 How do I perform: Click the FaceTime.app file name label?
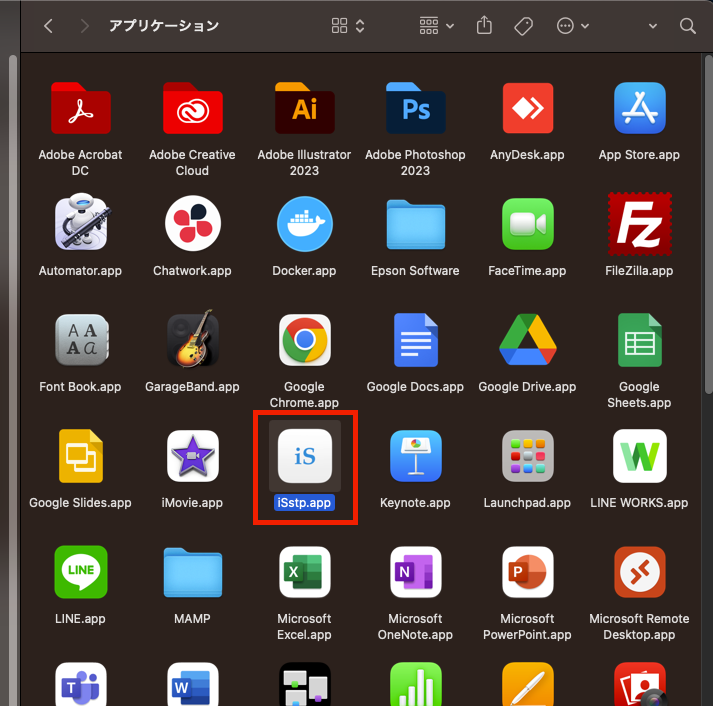pyautogui.click(x=527, y=271)
